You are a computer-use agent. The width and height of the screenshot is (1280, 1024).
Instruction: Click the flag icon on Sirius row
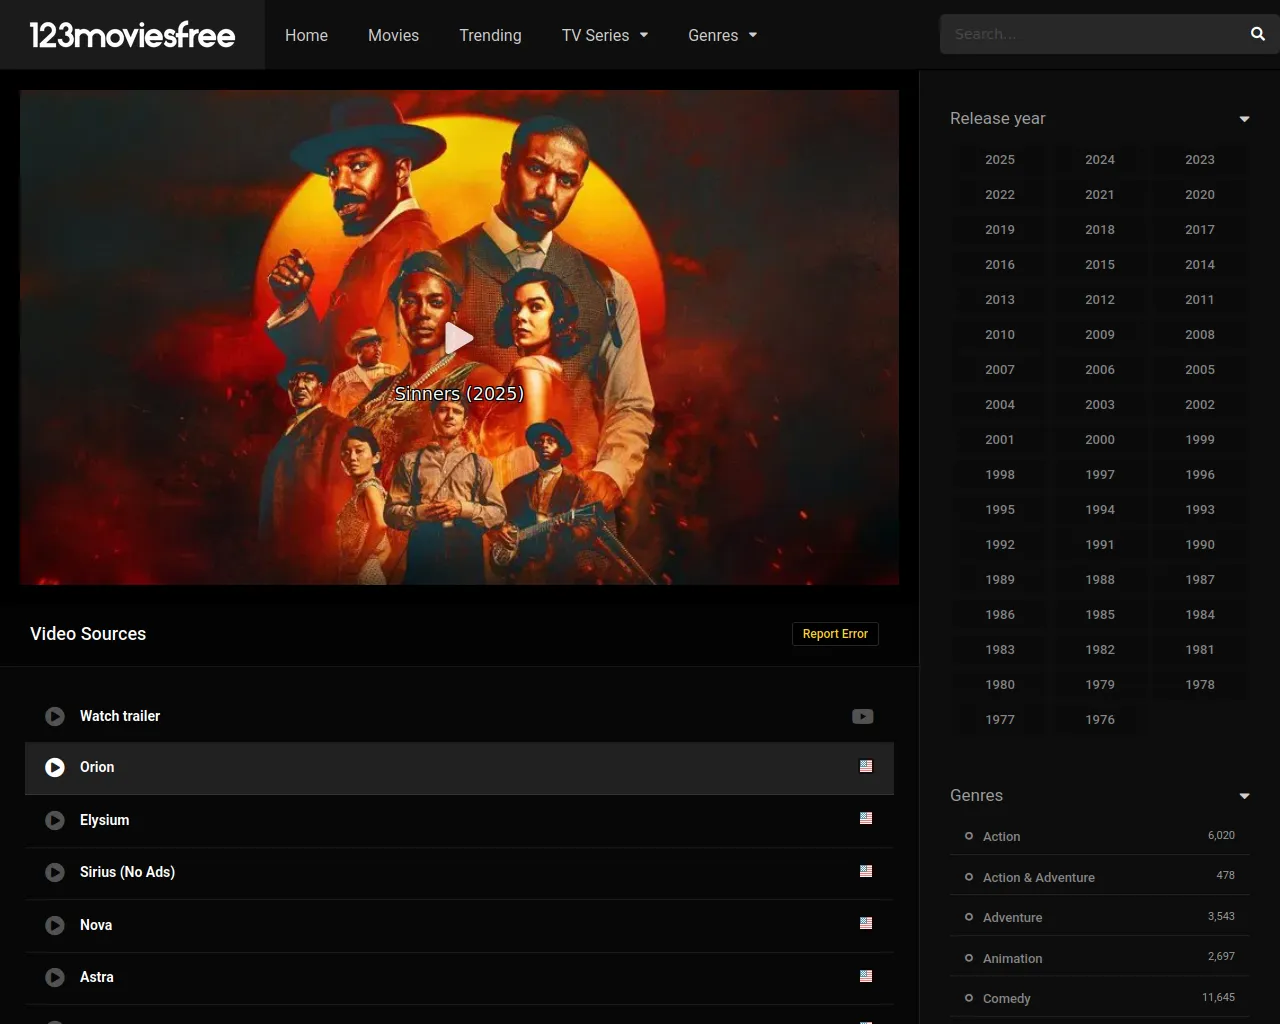point(866,871)
